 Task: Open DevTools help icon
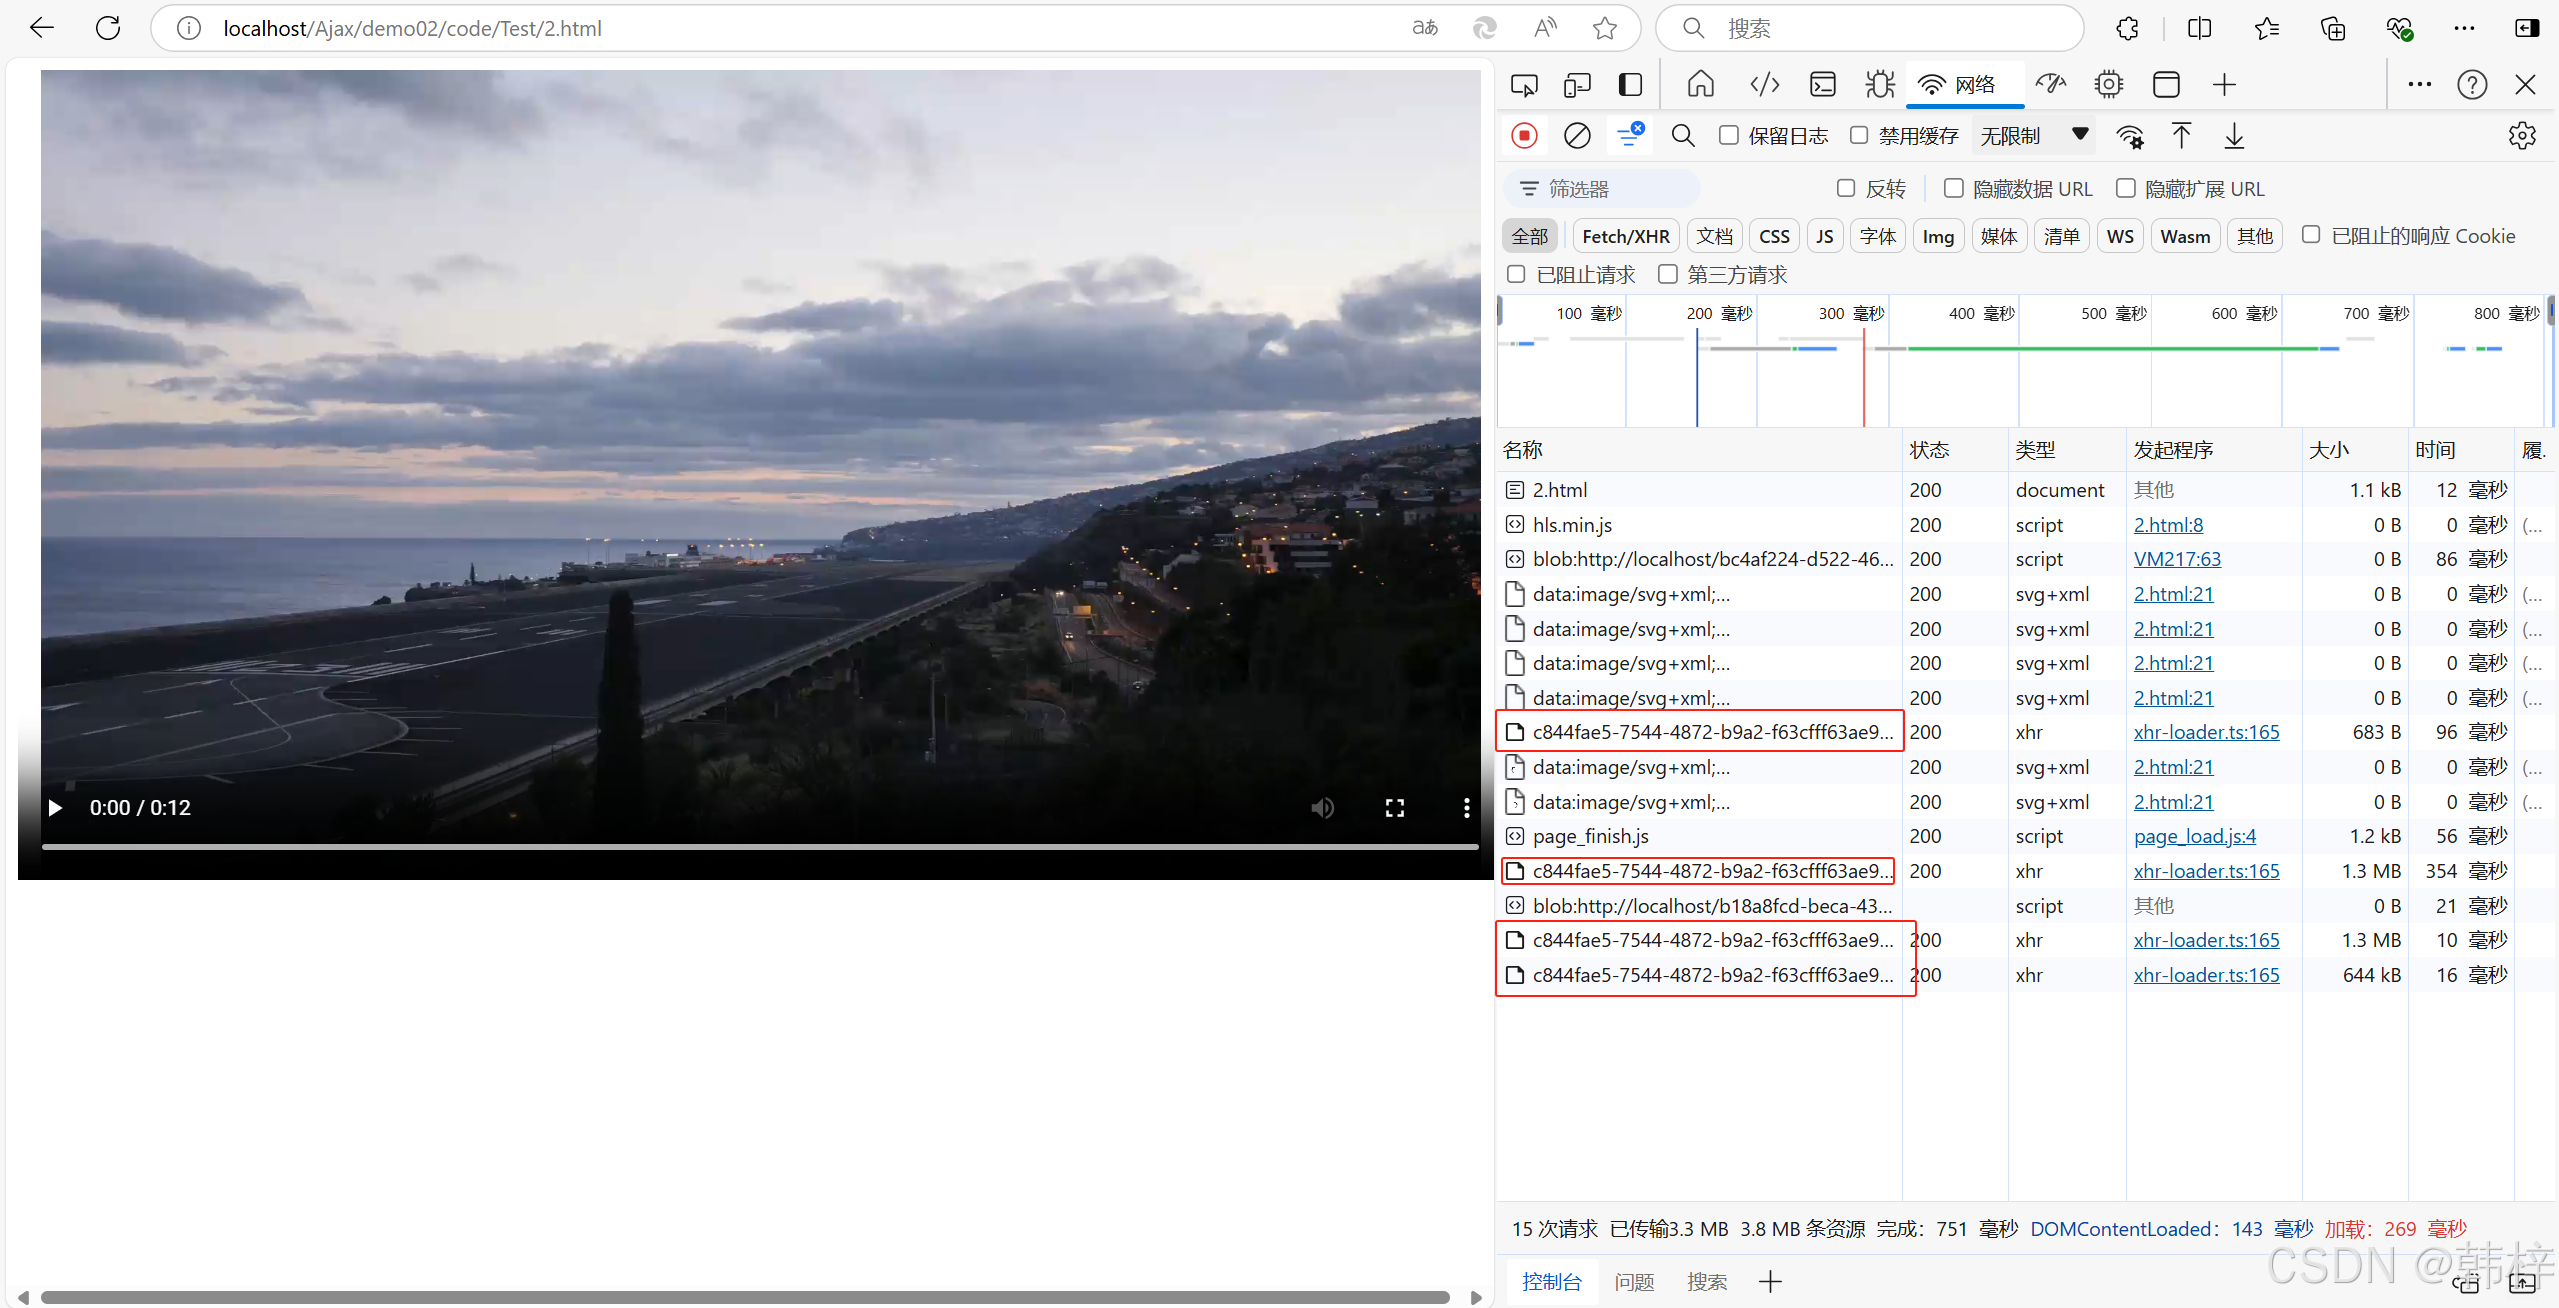point(2472,85)
